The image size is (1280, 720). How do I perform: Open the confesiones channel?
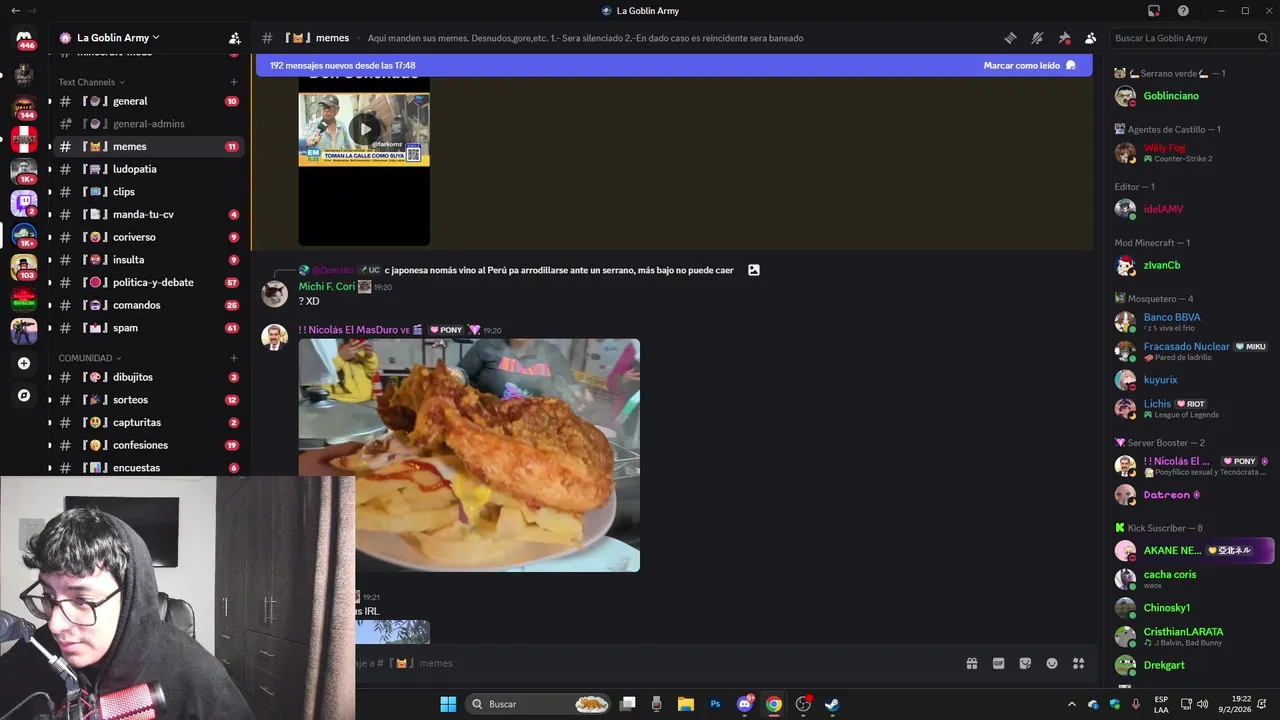148,445
